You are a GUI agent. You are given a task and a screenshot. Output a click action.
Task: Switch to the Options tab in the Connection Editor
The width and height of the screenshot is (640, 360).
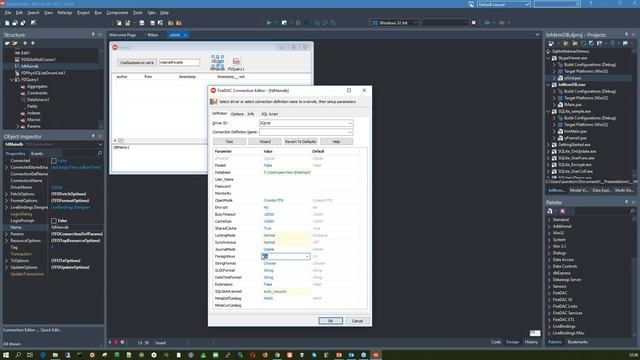tap(237, 114)
